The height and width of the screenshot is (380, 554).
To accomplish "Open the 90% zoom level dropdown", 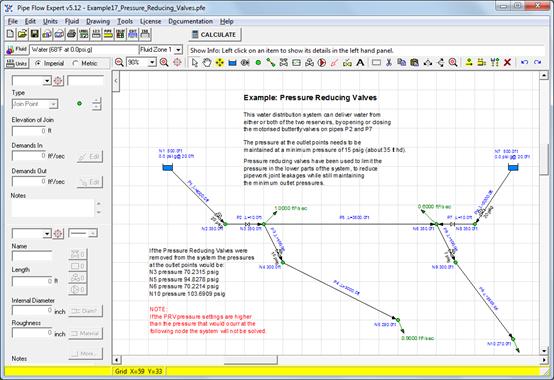I will pos(152,63).
